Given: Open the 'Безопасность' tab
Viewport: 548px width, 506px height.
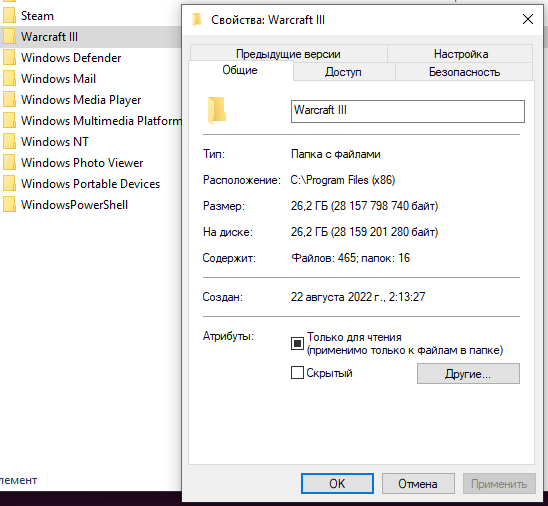Looking at the screenshot, I should click(464, 72).
